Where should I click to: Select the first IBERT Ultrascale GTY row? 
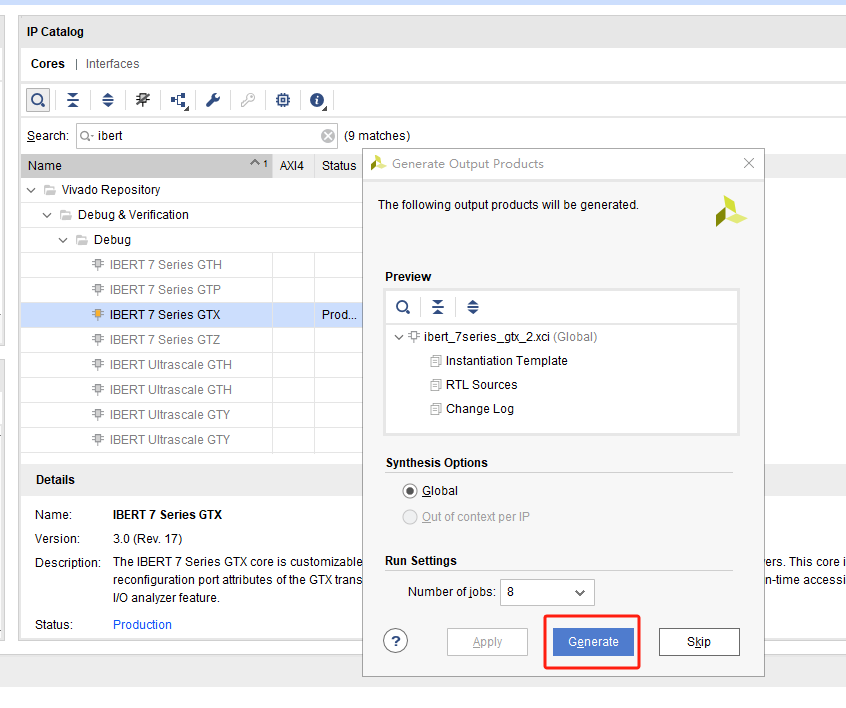[x=170, y=415]
